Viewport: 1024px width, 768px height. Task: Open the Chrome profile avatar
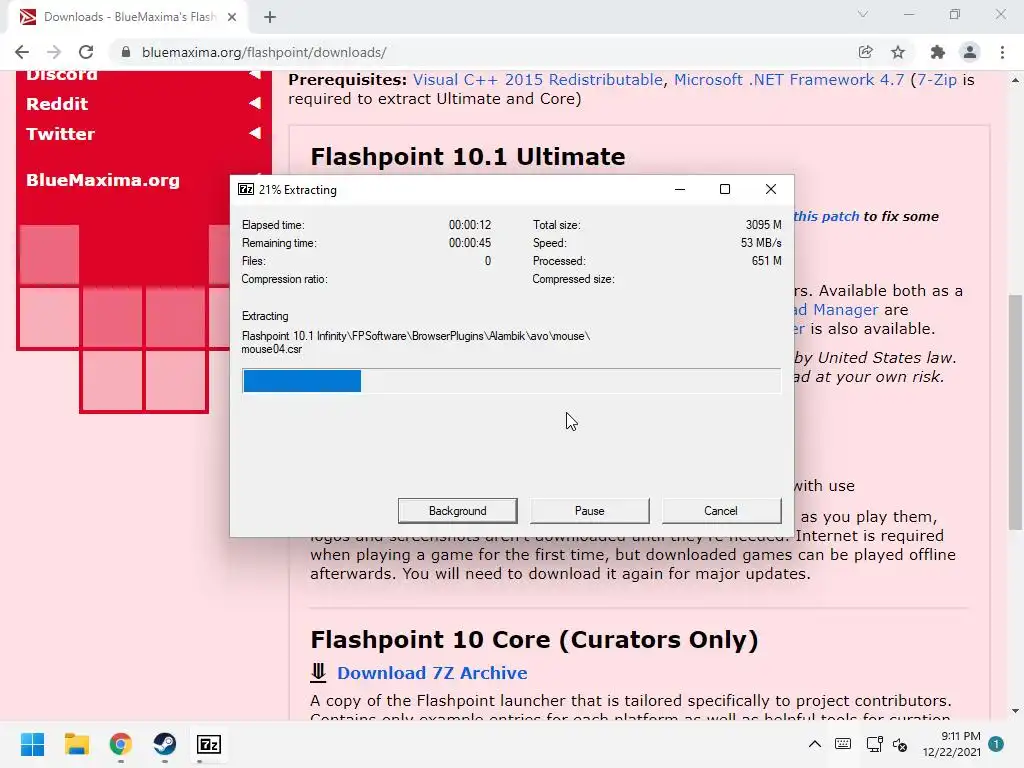pos(970,52)
